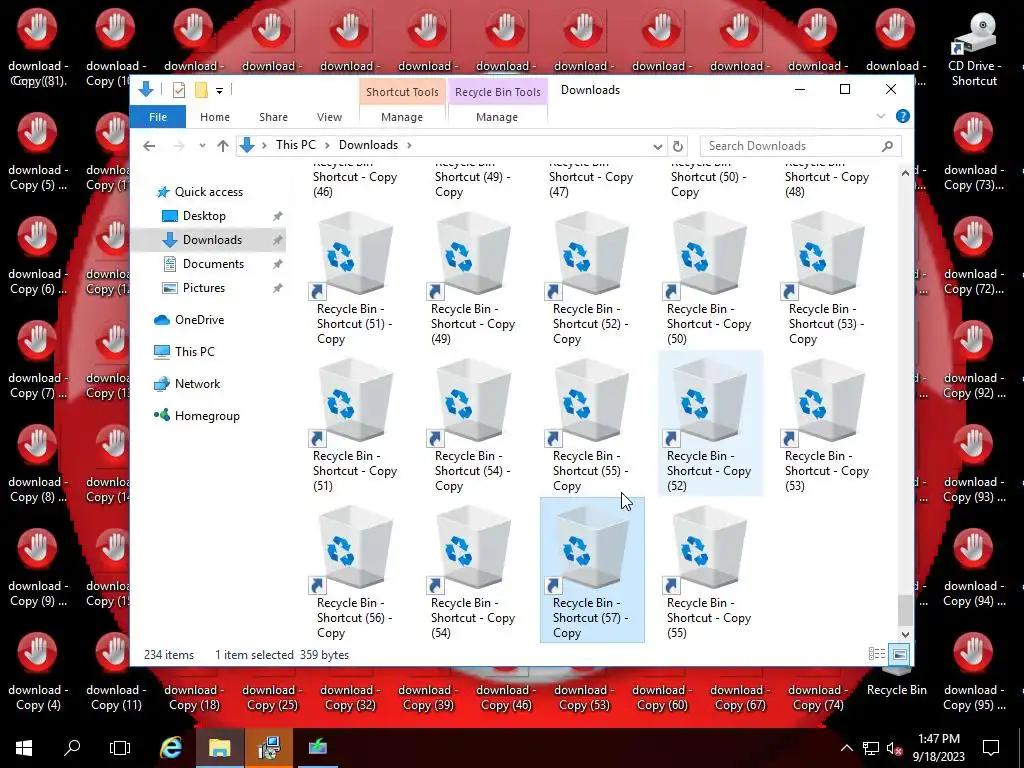The width and height of the screenshot is (1024, 768).
Task: Click the file list scrollbar up arrow
Action: tap(905, 173)
